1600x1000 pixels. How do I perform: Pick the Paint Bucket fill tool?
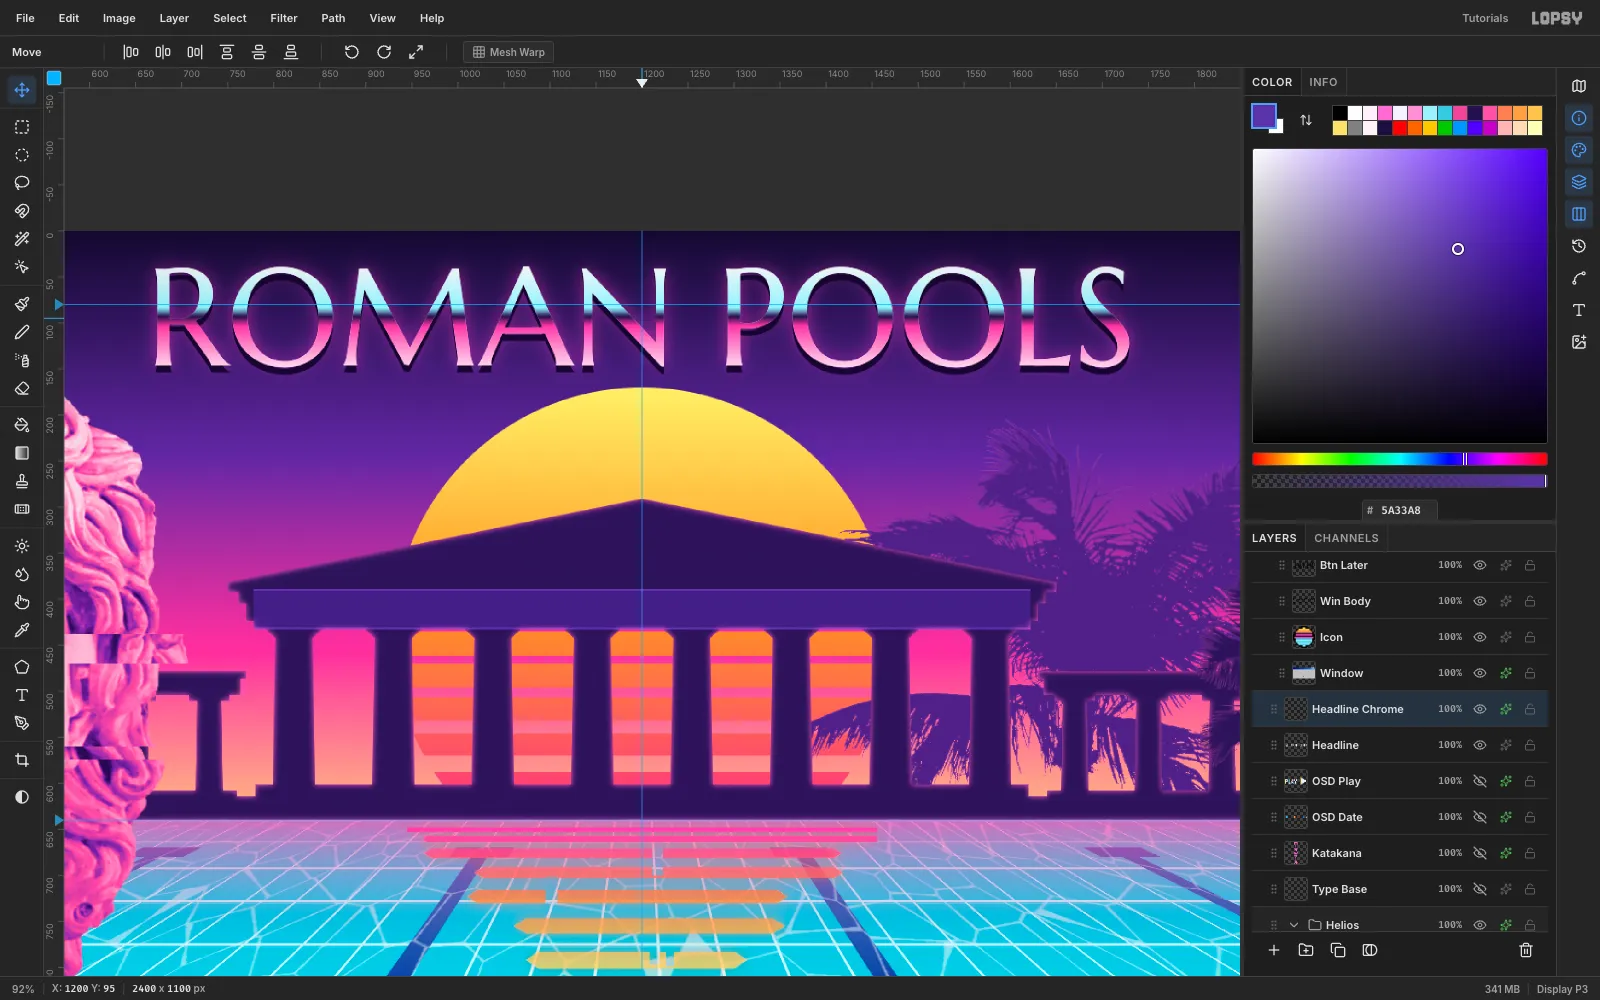pyautogui.click(x=22, y=425)
